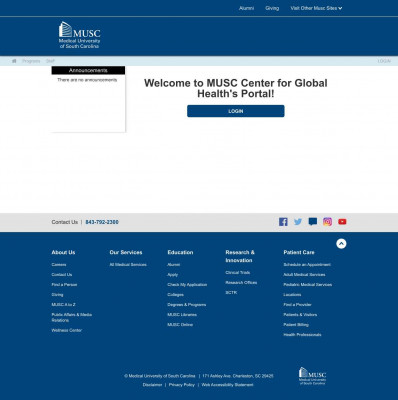Open Alumni in the top navigation bar
This screenshot has width=398, height=400.
pos(246,8)
